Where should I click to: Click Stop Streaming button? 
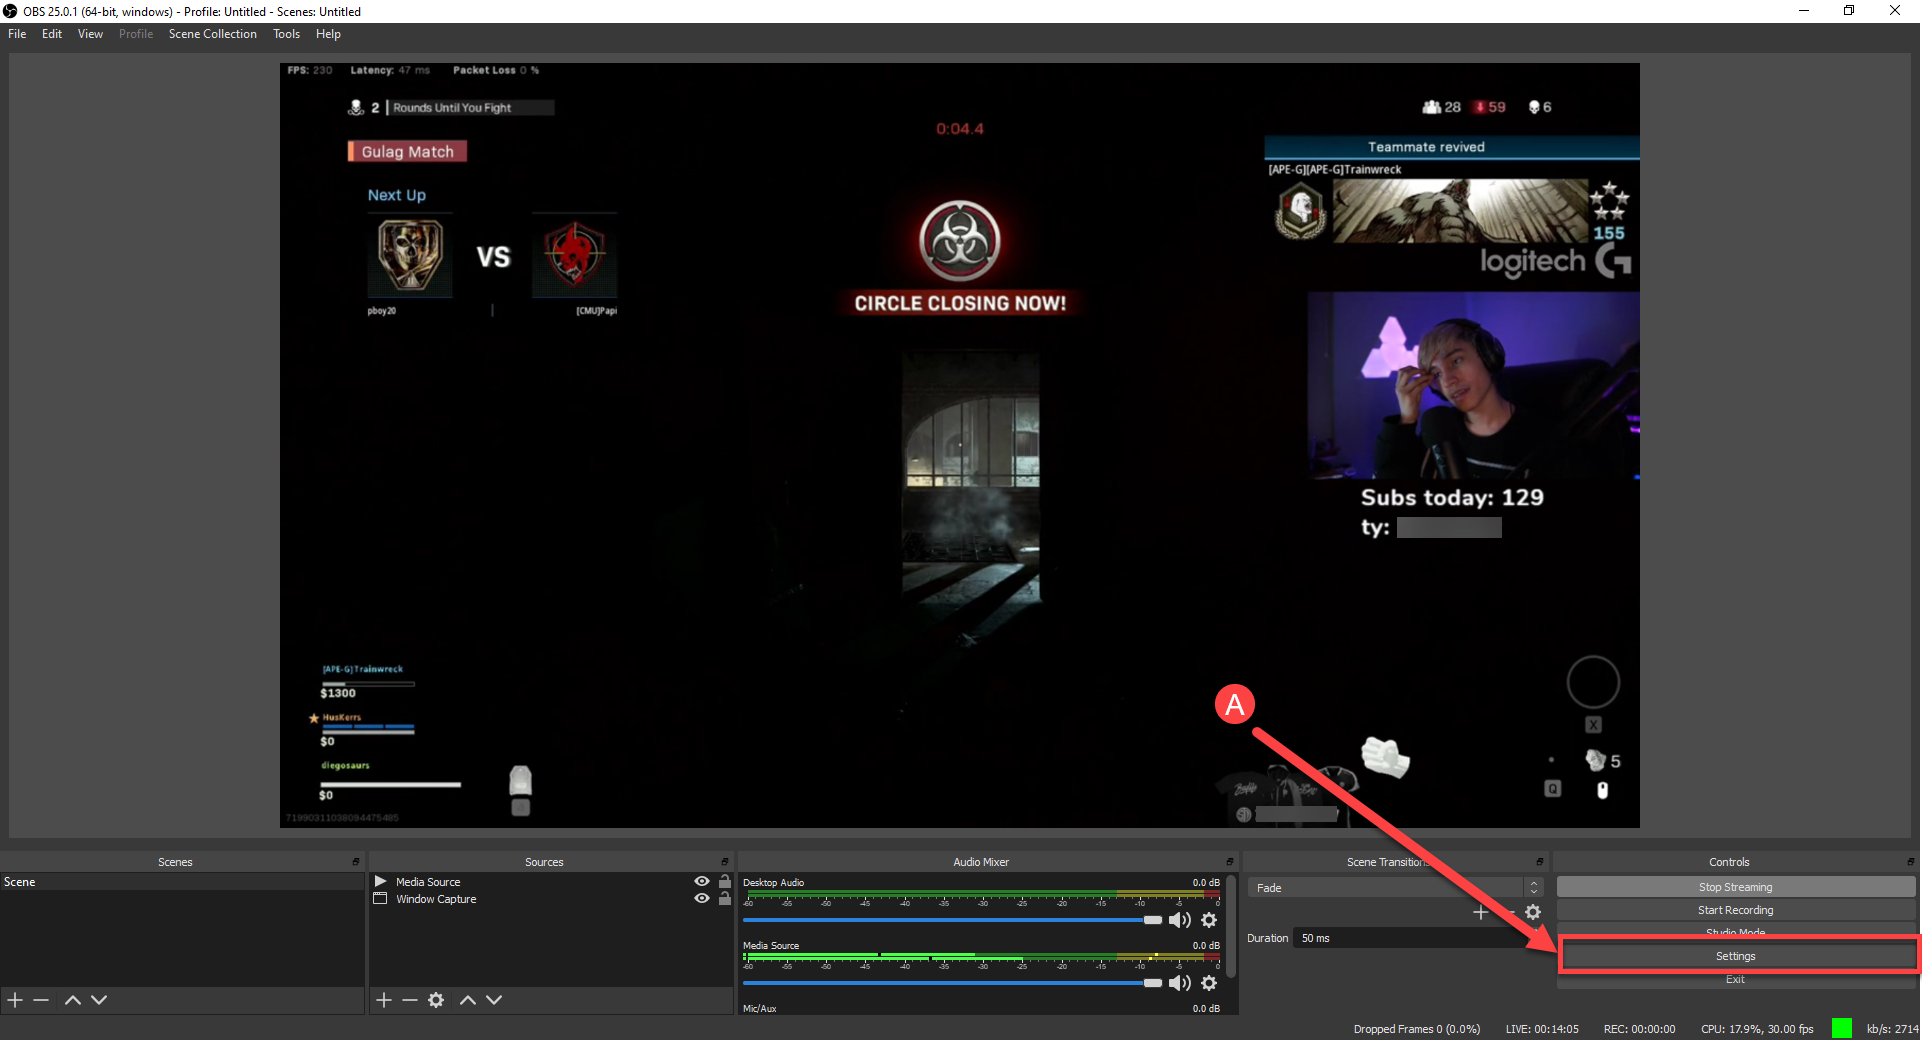1736,887
